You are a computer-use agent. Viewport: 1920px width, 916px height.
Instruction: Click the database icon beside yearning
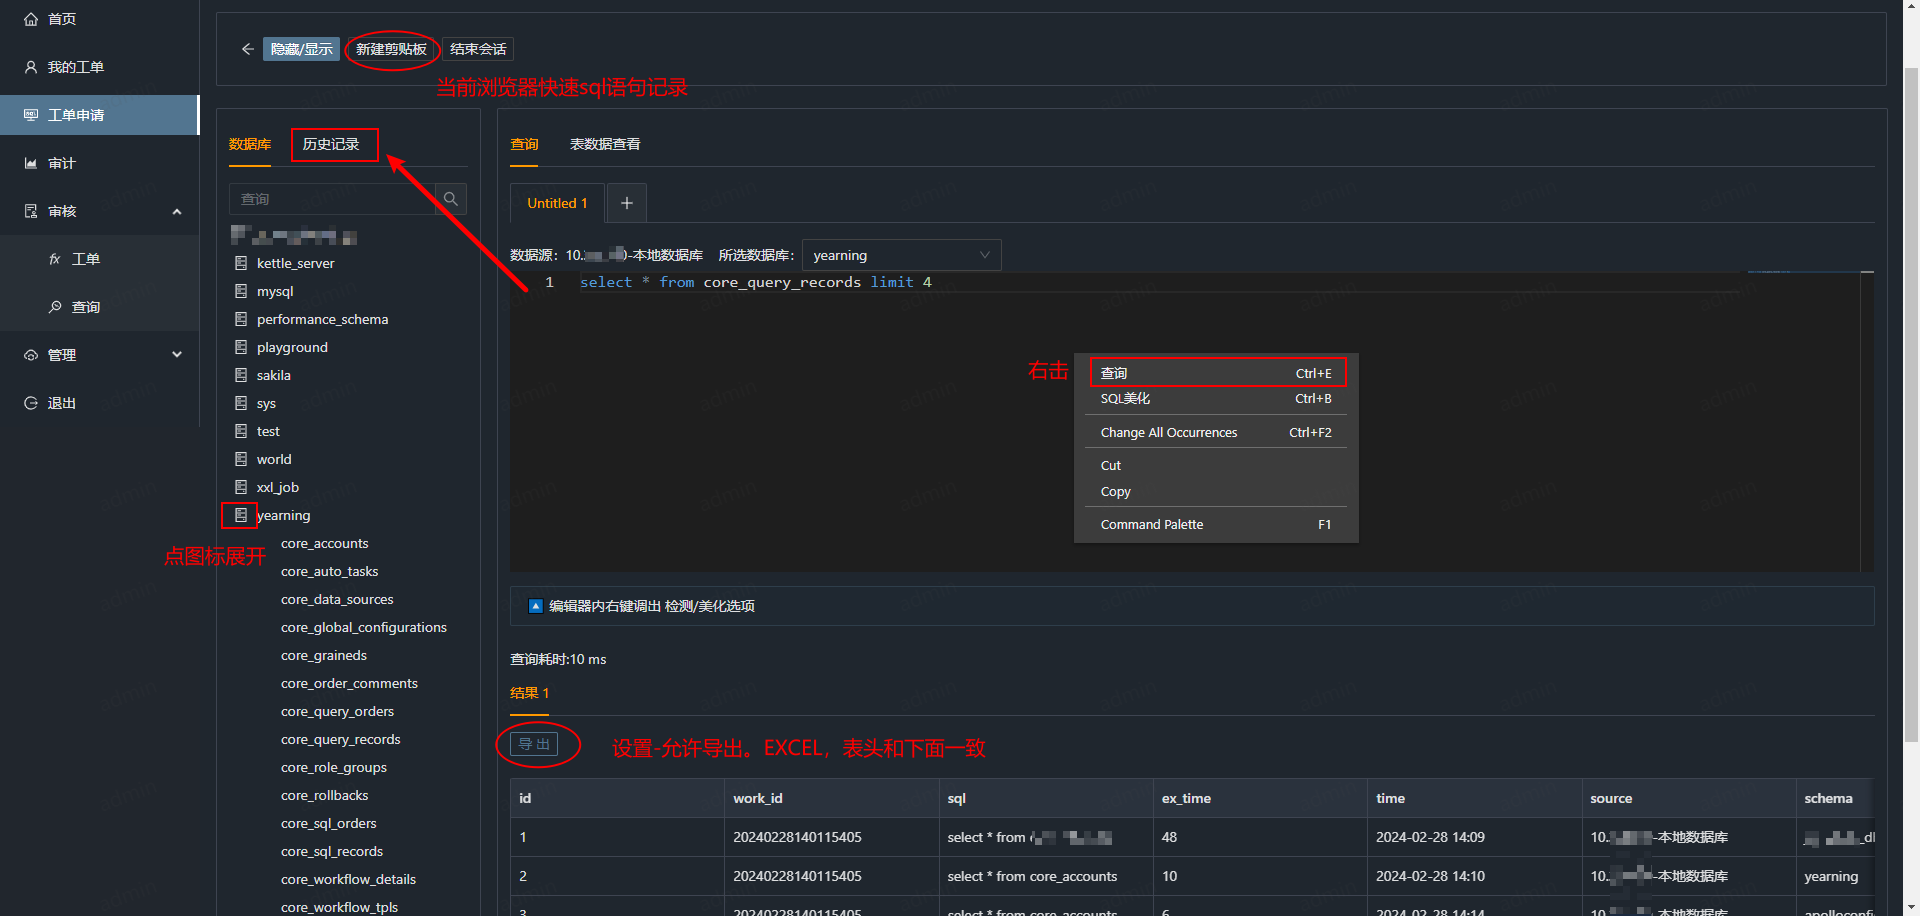tap(240, 515)
